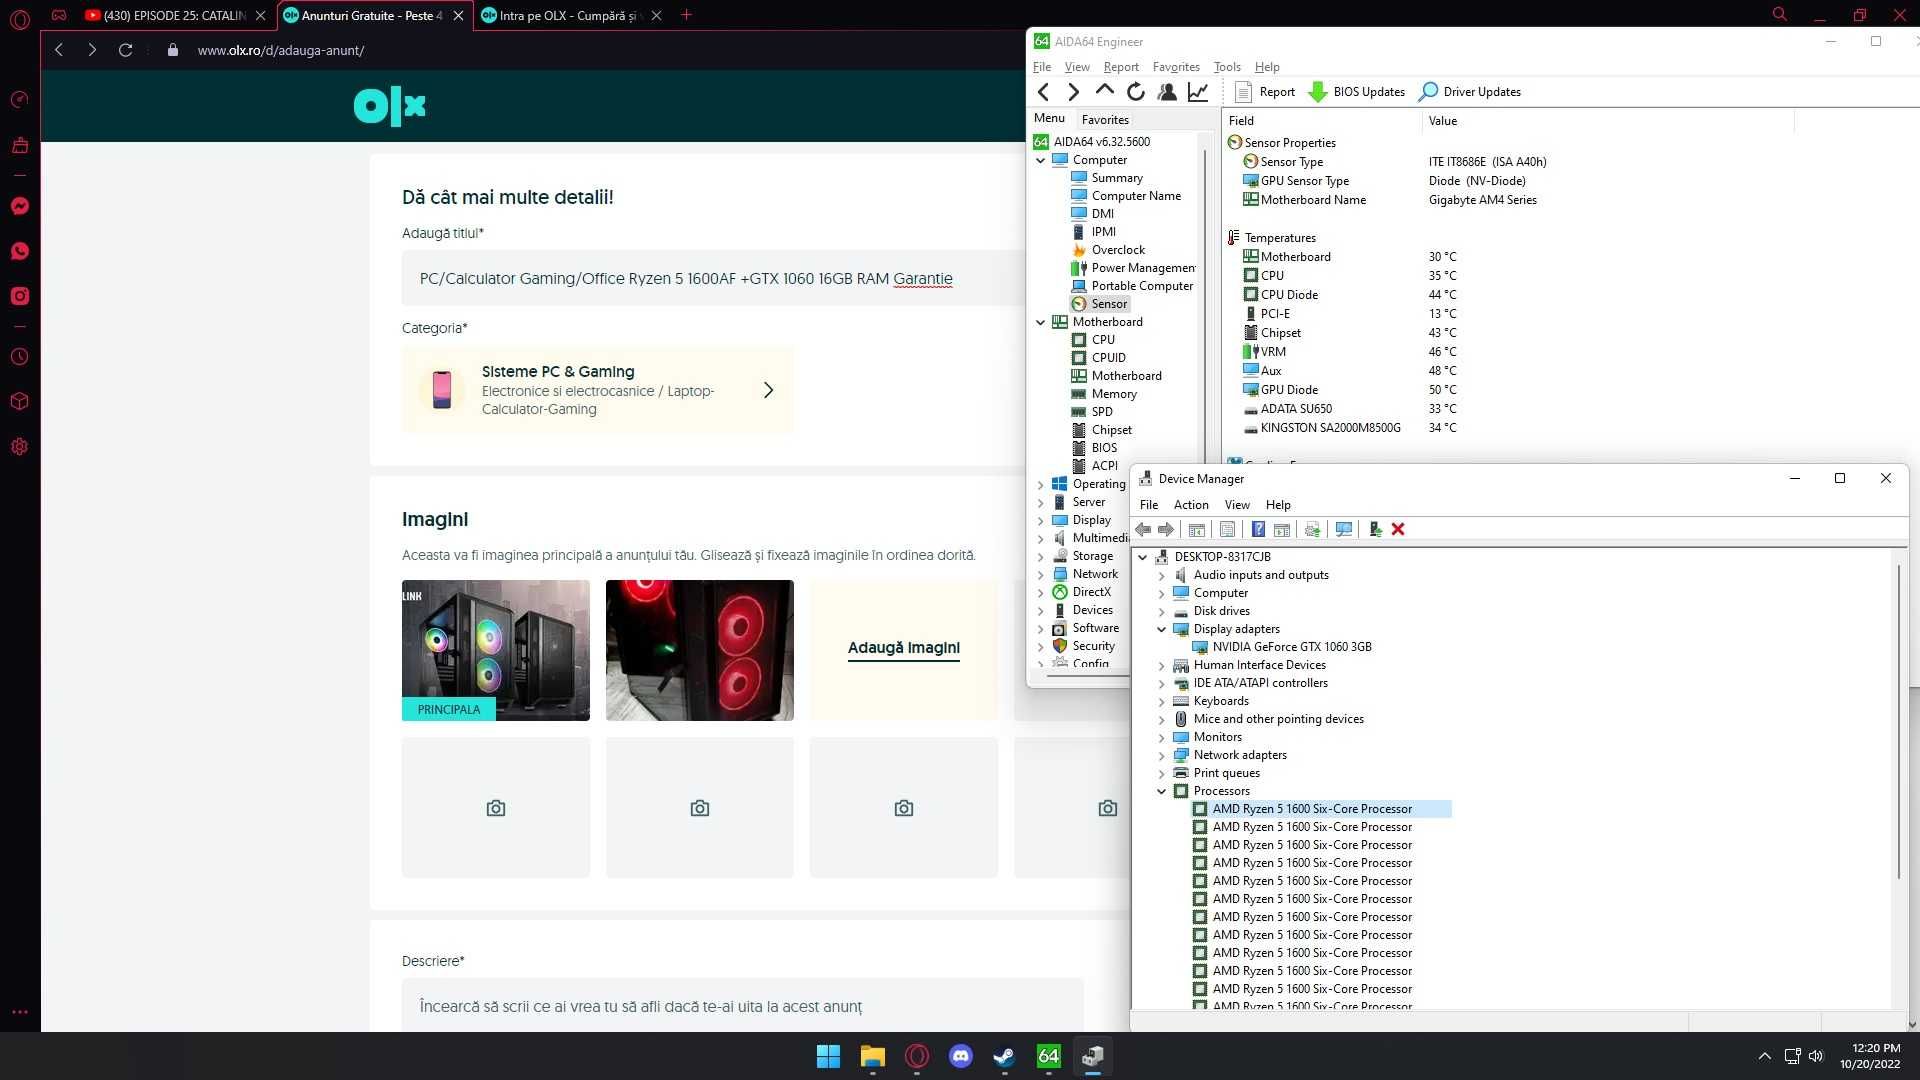Open AIDA64 from the Windows taskbar
The width and height of the screenshot is (1920, 1080).
tap(1048, 1056)
